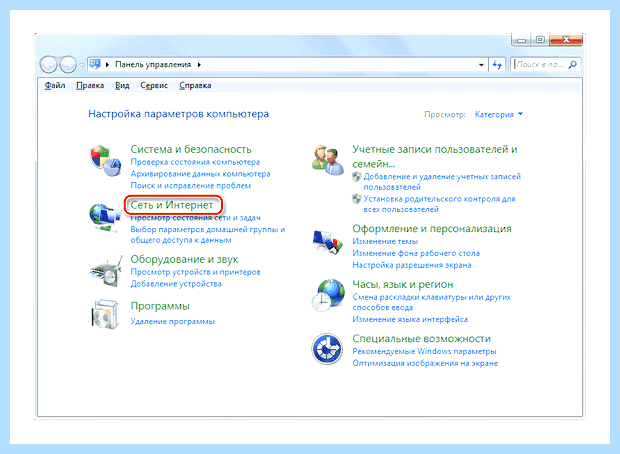Click Изменение фона рабочего стола link
Image resolution: width=620 pixels, height=454 pixels.
click(x=416, y=253)
